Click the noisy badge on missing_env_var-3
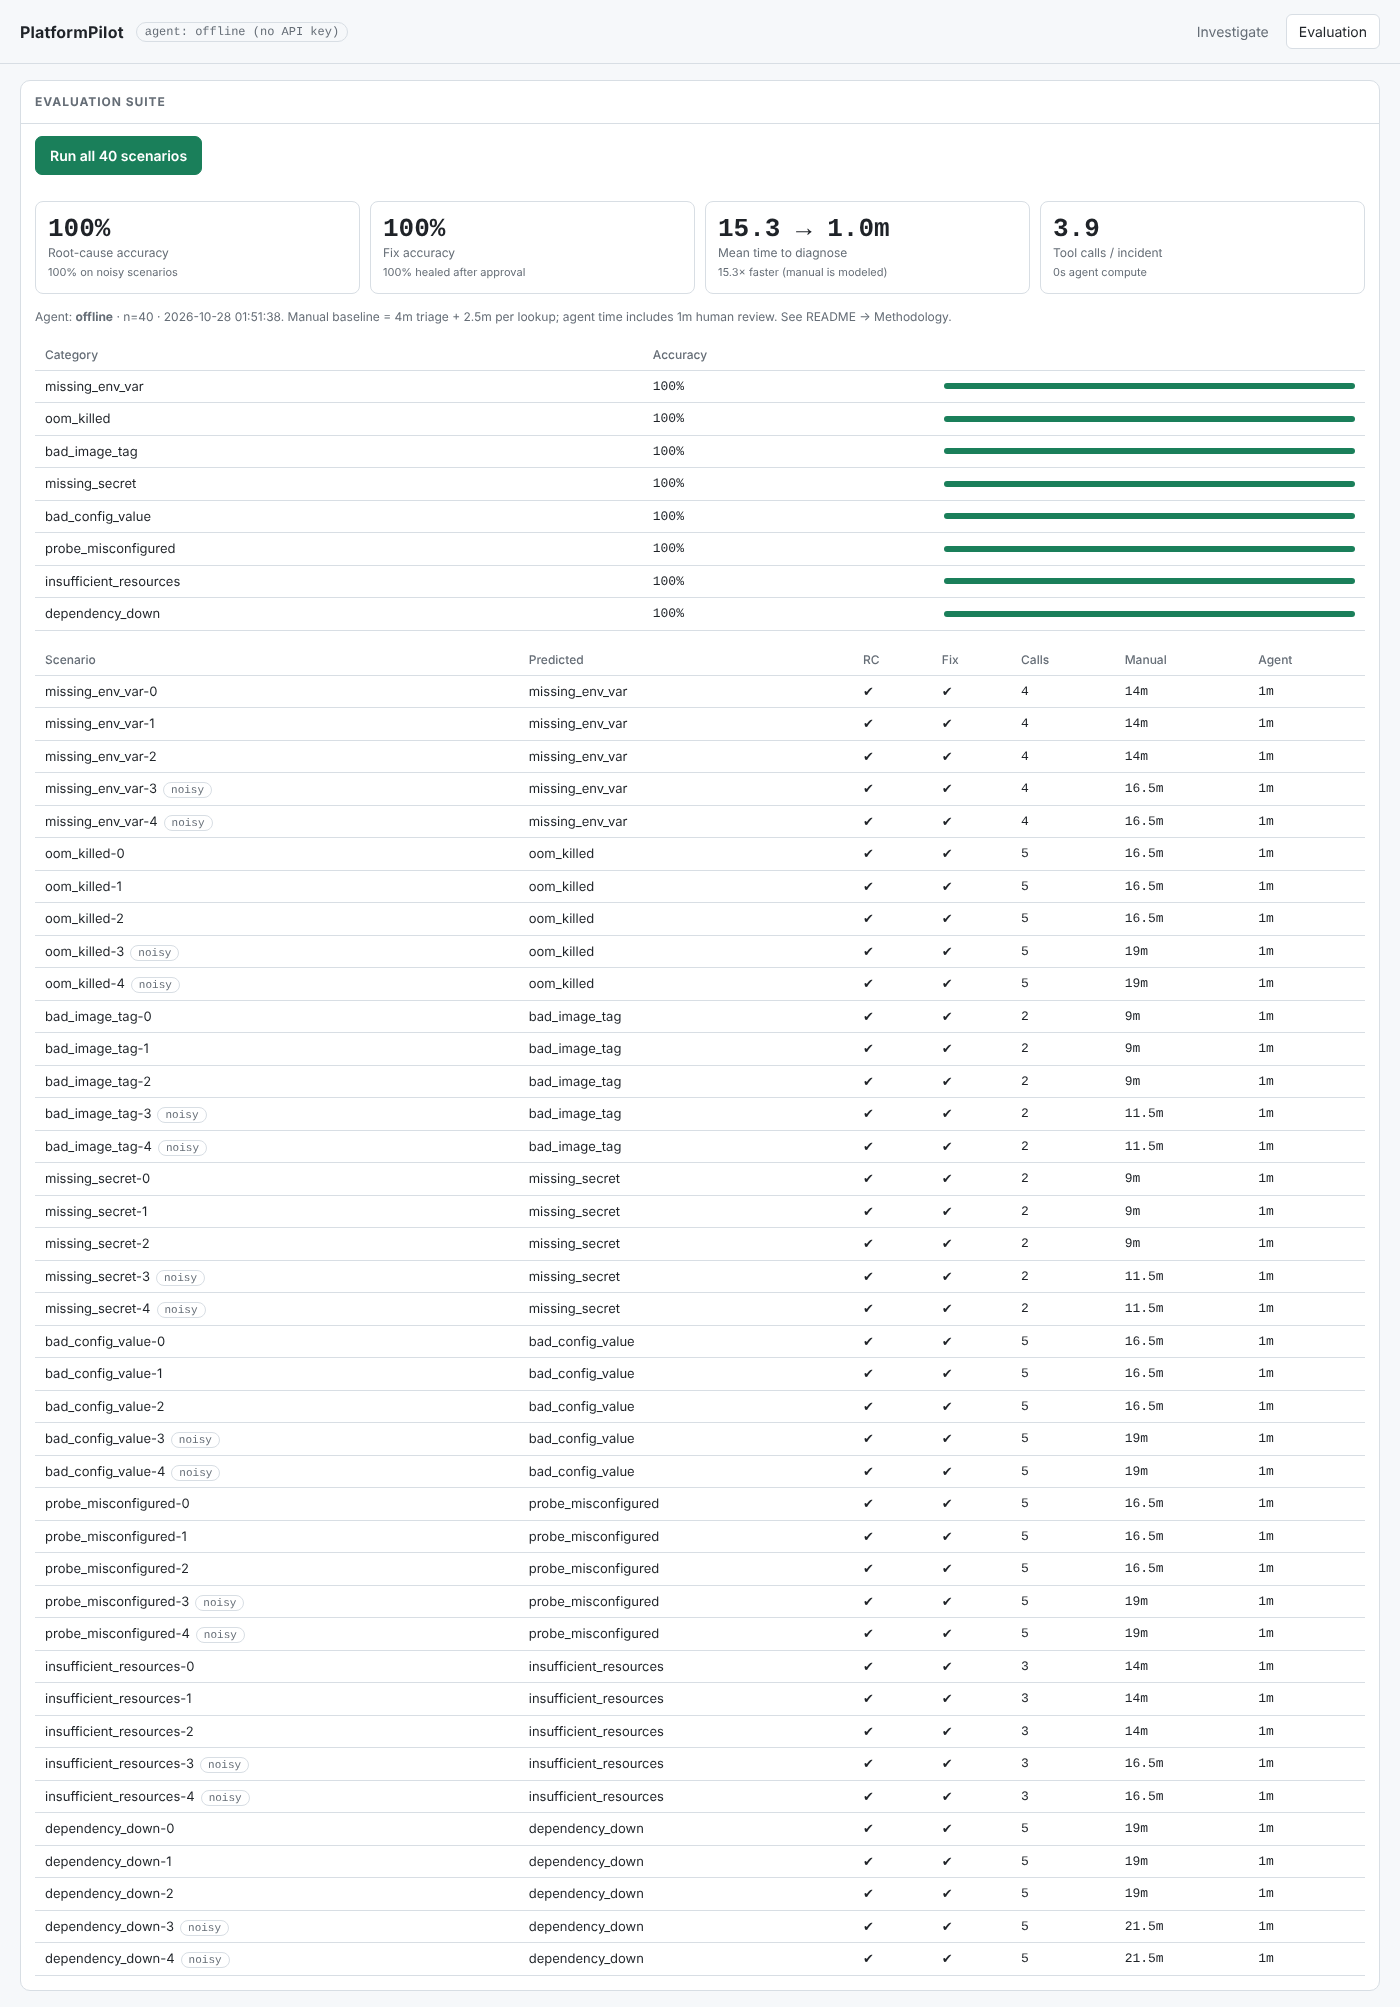This screenshot has width=1400, height=2007. click(x=187, y=790)
